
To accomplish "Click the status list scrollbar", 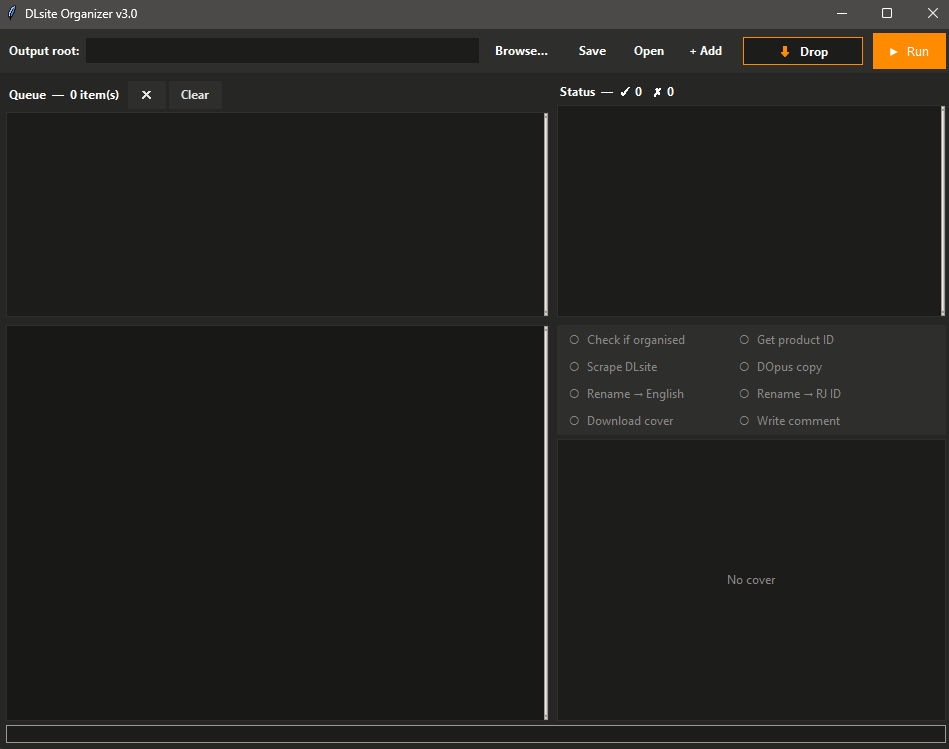I will coord(943,211).
